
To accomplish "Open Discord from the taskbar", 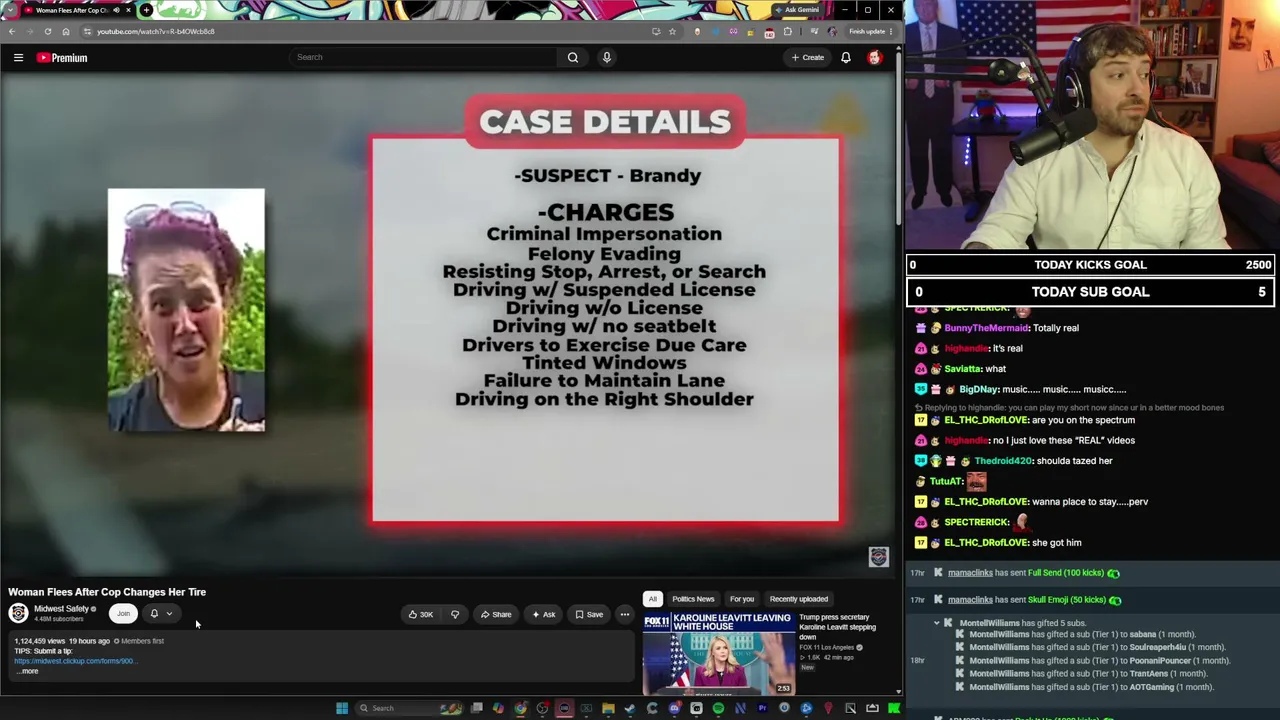I will (x=674, y=708).
